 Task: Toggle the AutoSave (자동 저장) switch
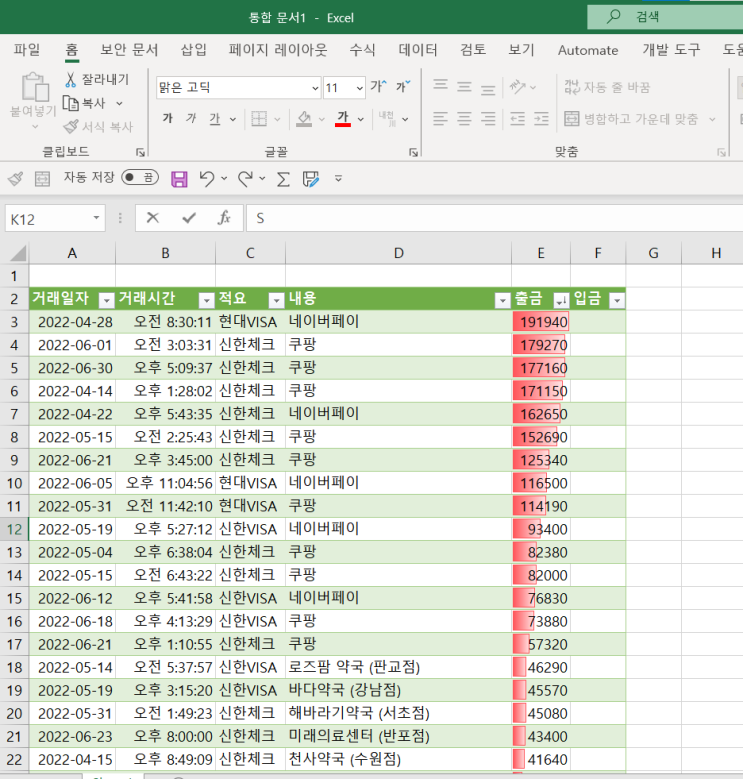coord(140,177)
